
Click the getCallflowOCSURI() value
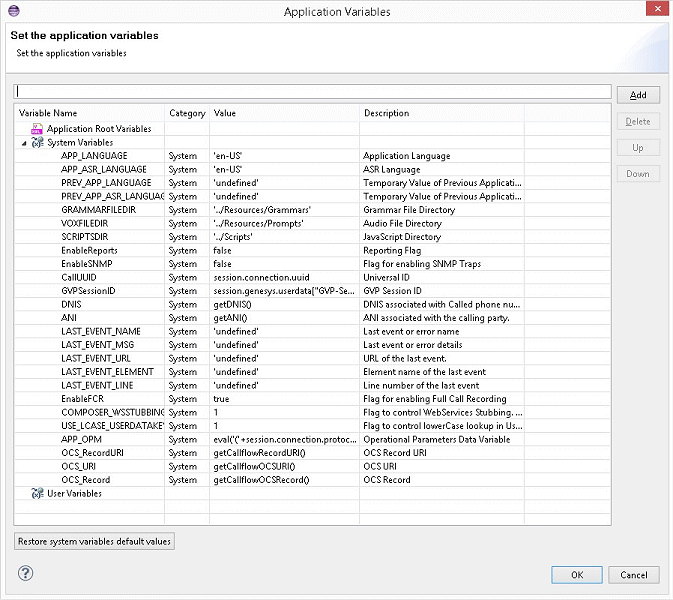tap(255, 467)
